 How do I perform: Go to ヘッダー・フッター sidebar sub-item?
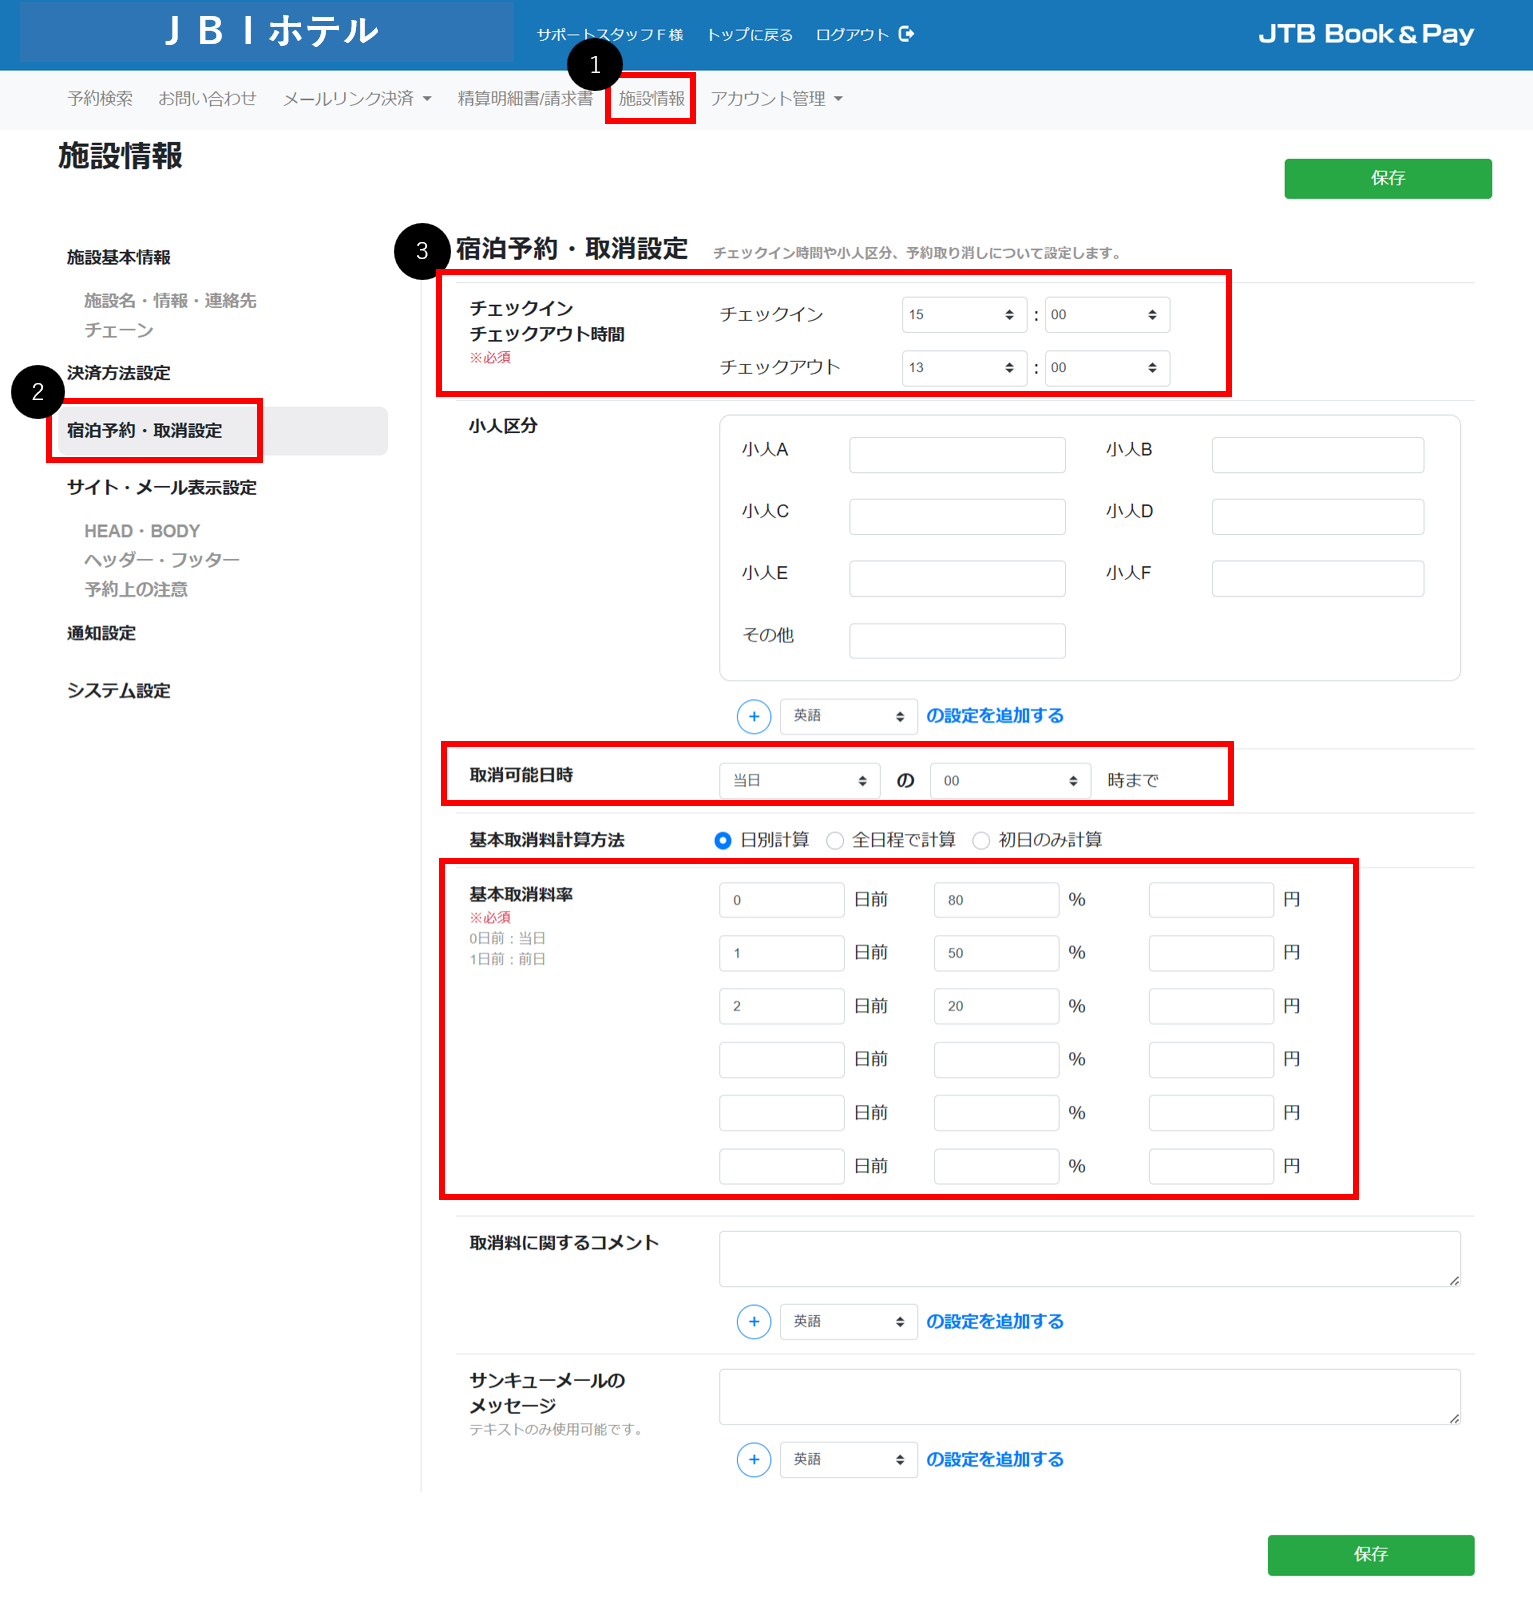(162, 560)
